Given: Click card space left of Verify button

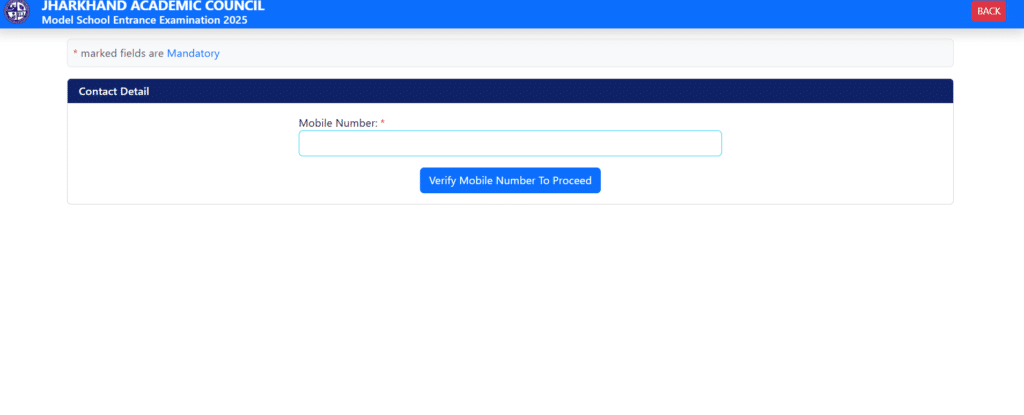Looking at the screenshot, I should point(250,181).
